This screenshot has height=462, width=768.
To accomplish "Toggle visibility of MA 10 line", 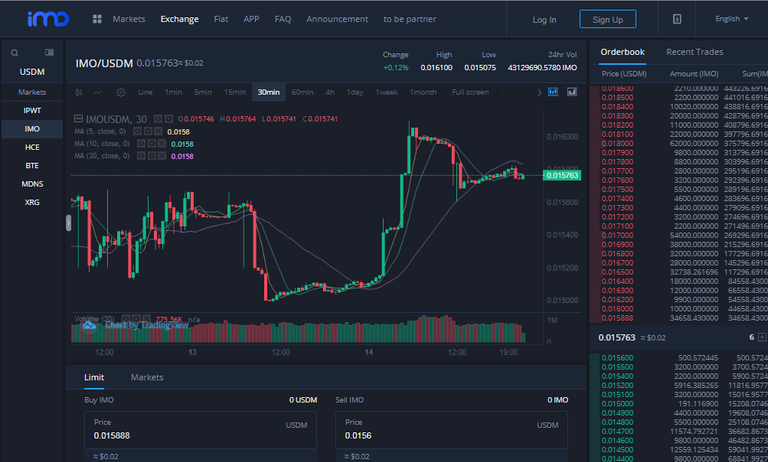I will pyautogui.click(x=141, y=144).
